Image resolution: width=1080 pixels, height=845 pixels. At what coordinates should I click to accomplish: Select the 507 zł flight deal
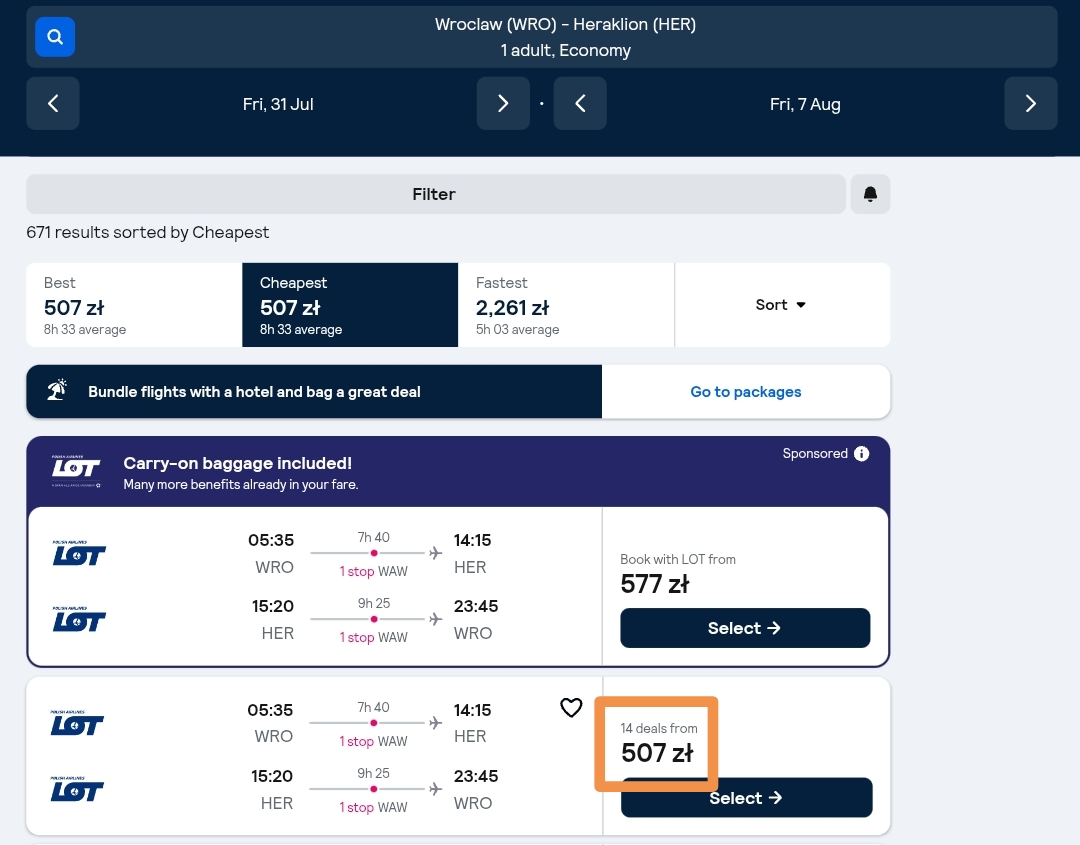747,797
